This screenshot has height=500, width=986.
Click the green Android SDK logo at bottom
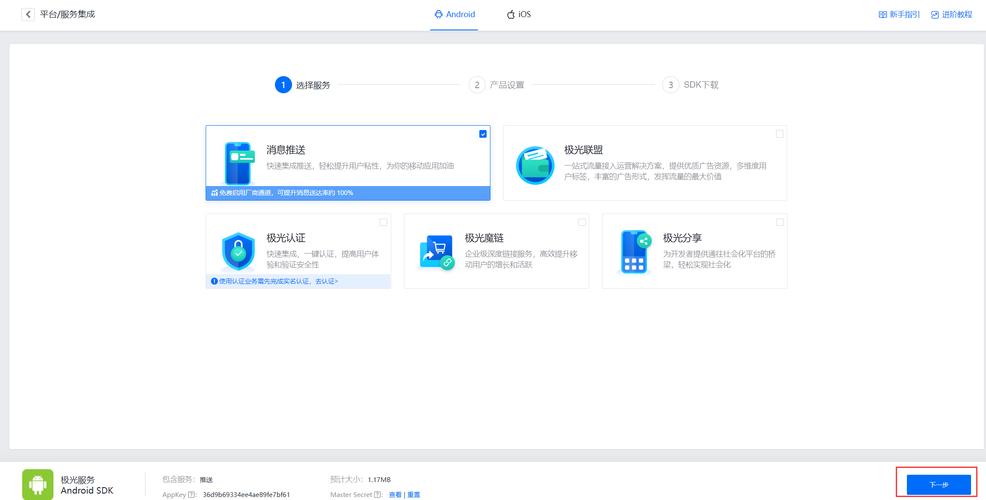38,484
